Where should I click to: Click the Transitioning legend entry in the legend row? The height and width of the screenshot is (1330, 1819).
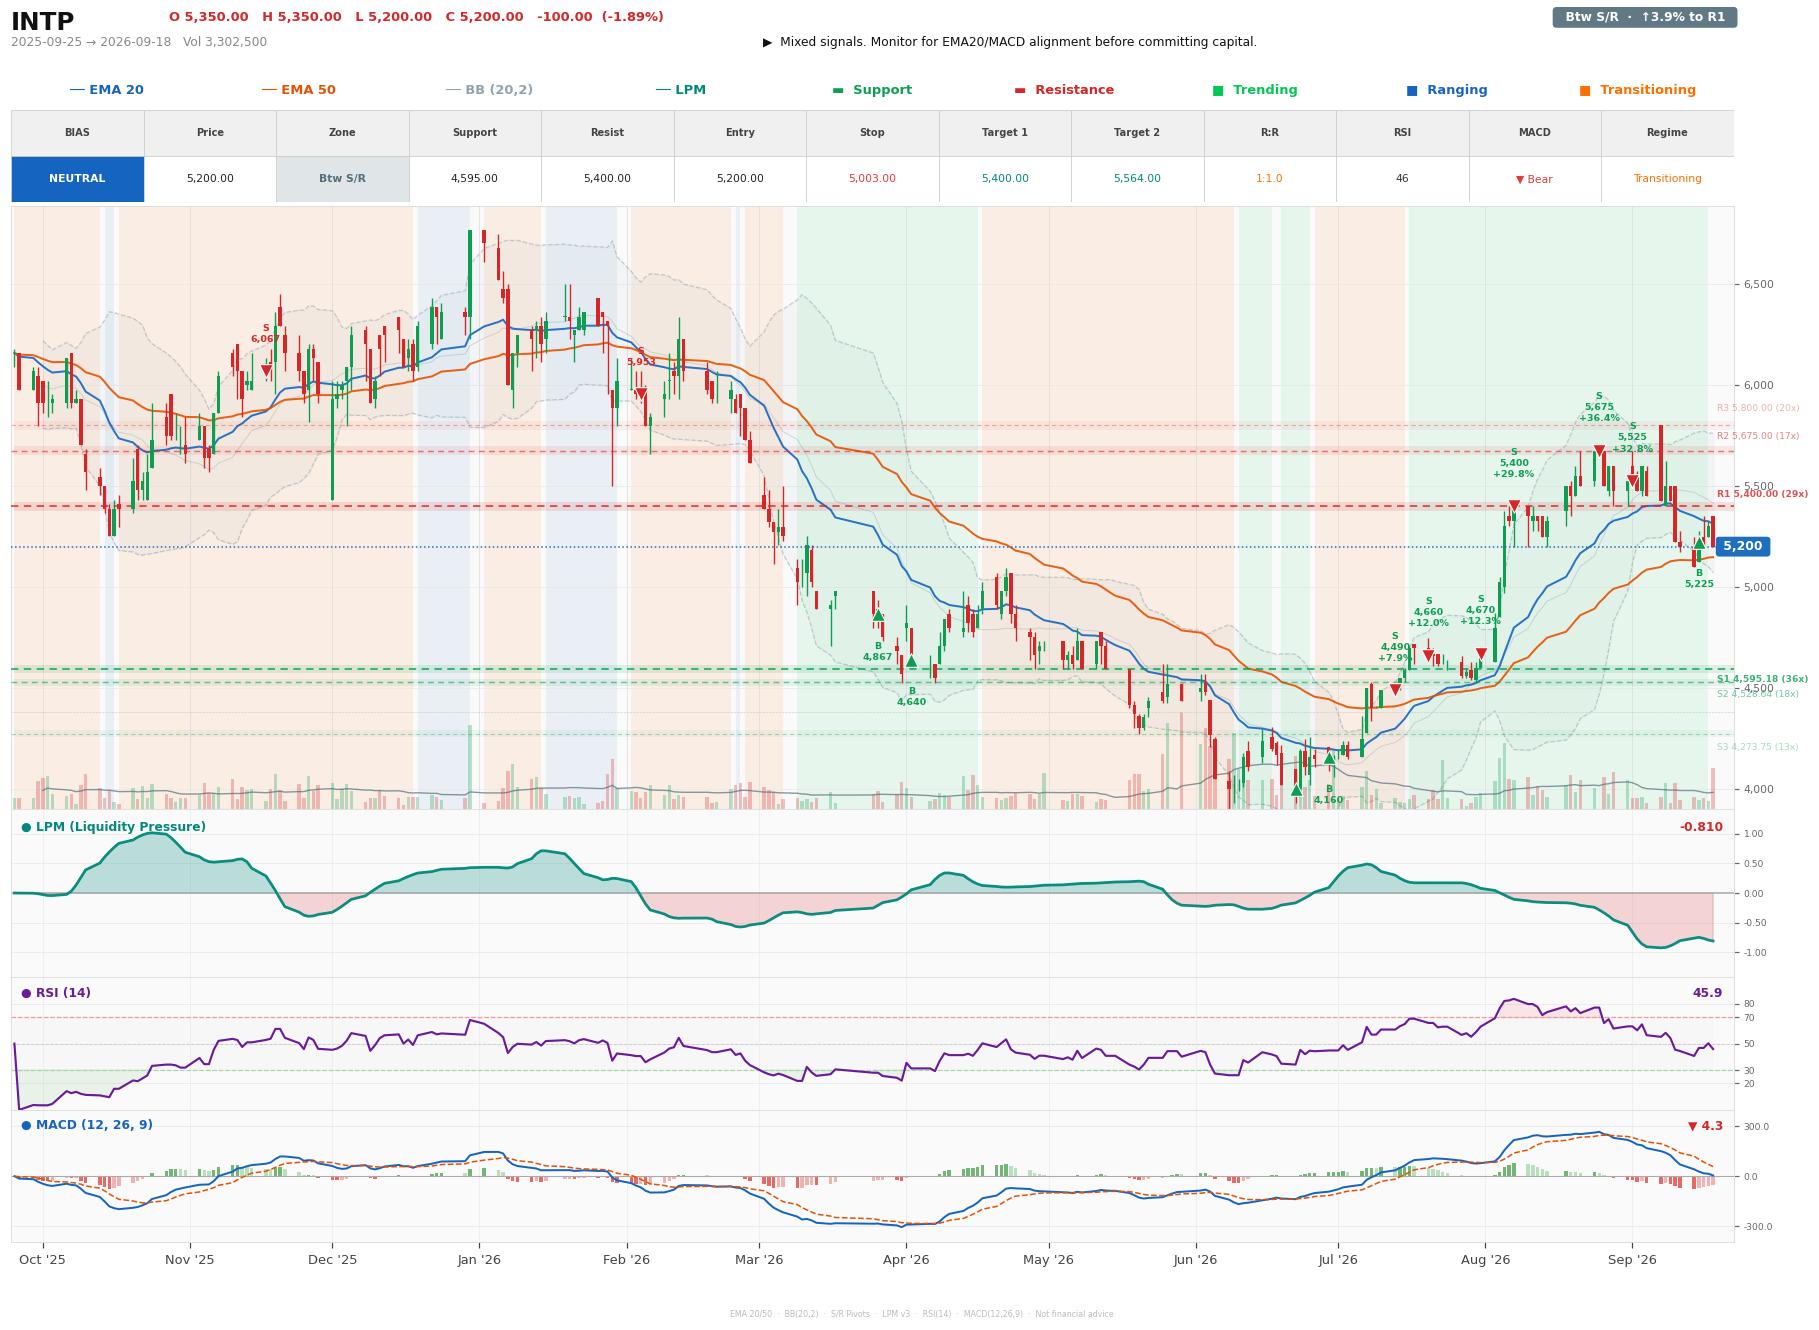point(1637,90)
